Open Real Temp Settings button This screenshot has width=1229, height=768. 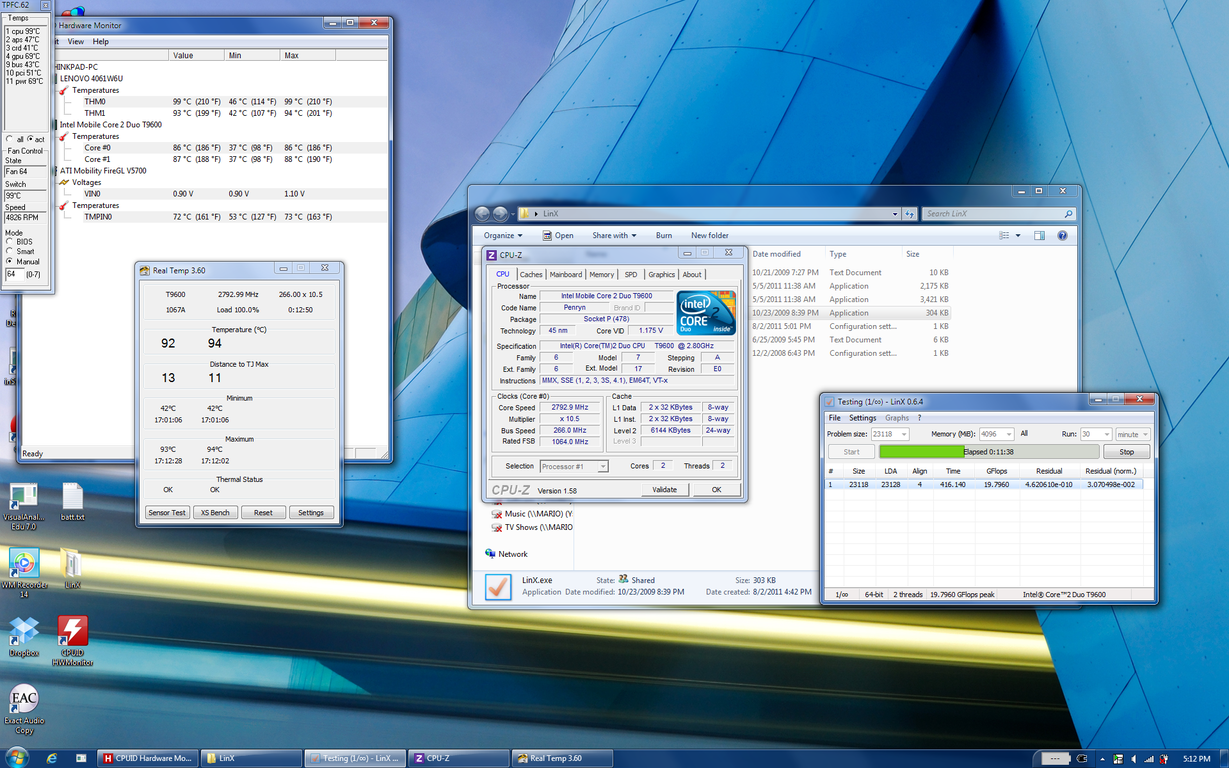(311, 512)
